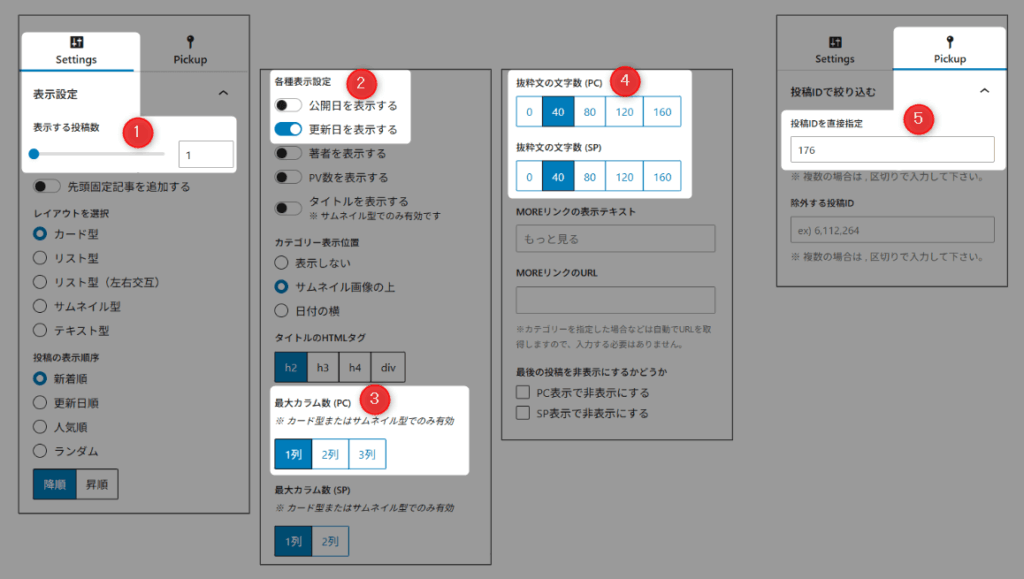Enable 著者を表示する switch

coord(288,153)
